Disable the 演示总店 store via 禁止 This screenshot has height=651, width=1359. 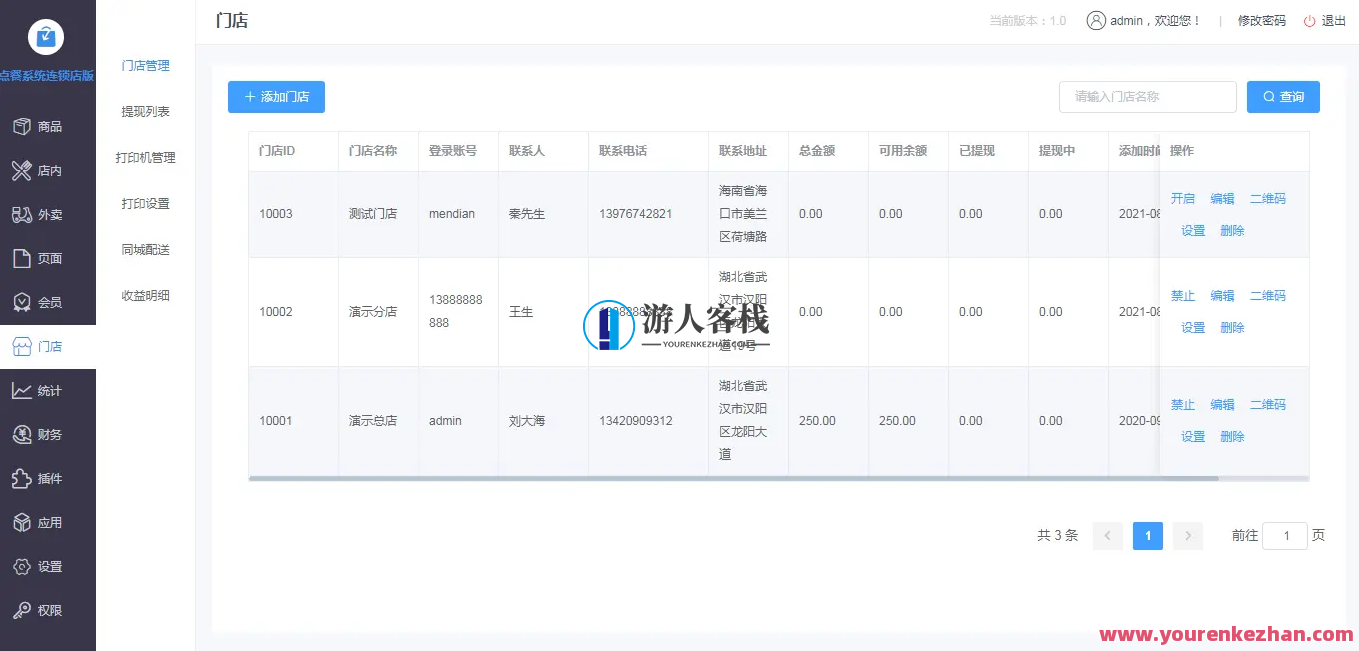pos(1182,404)
